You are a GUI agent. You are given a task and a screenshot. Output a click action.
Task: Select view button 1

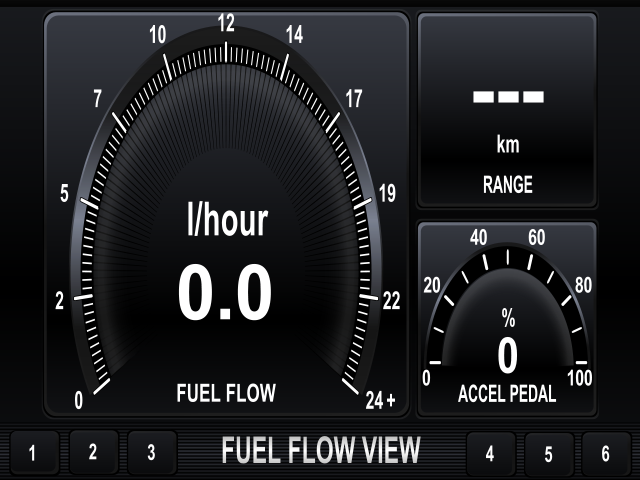coord(35,452)
